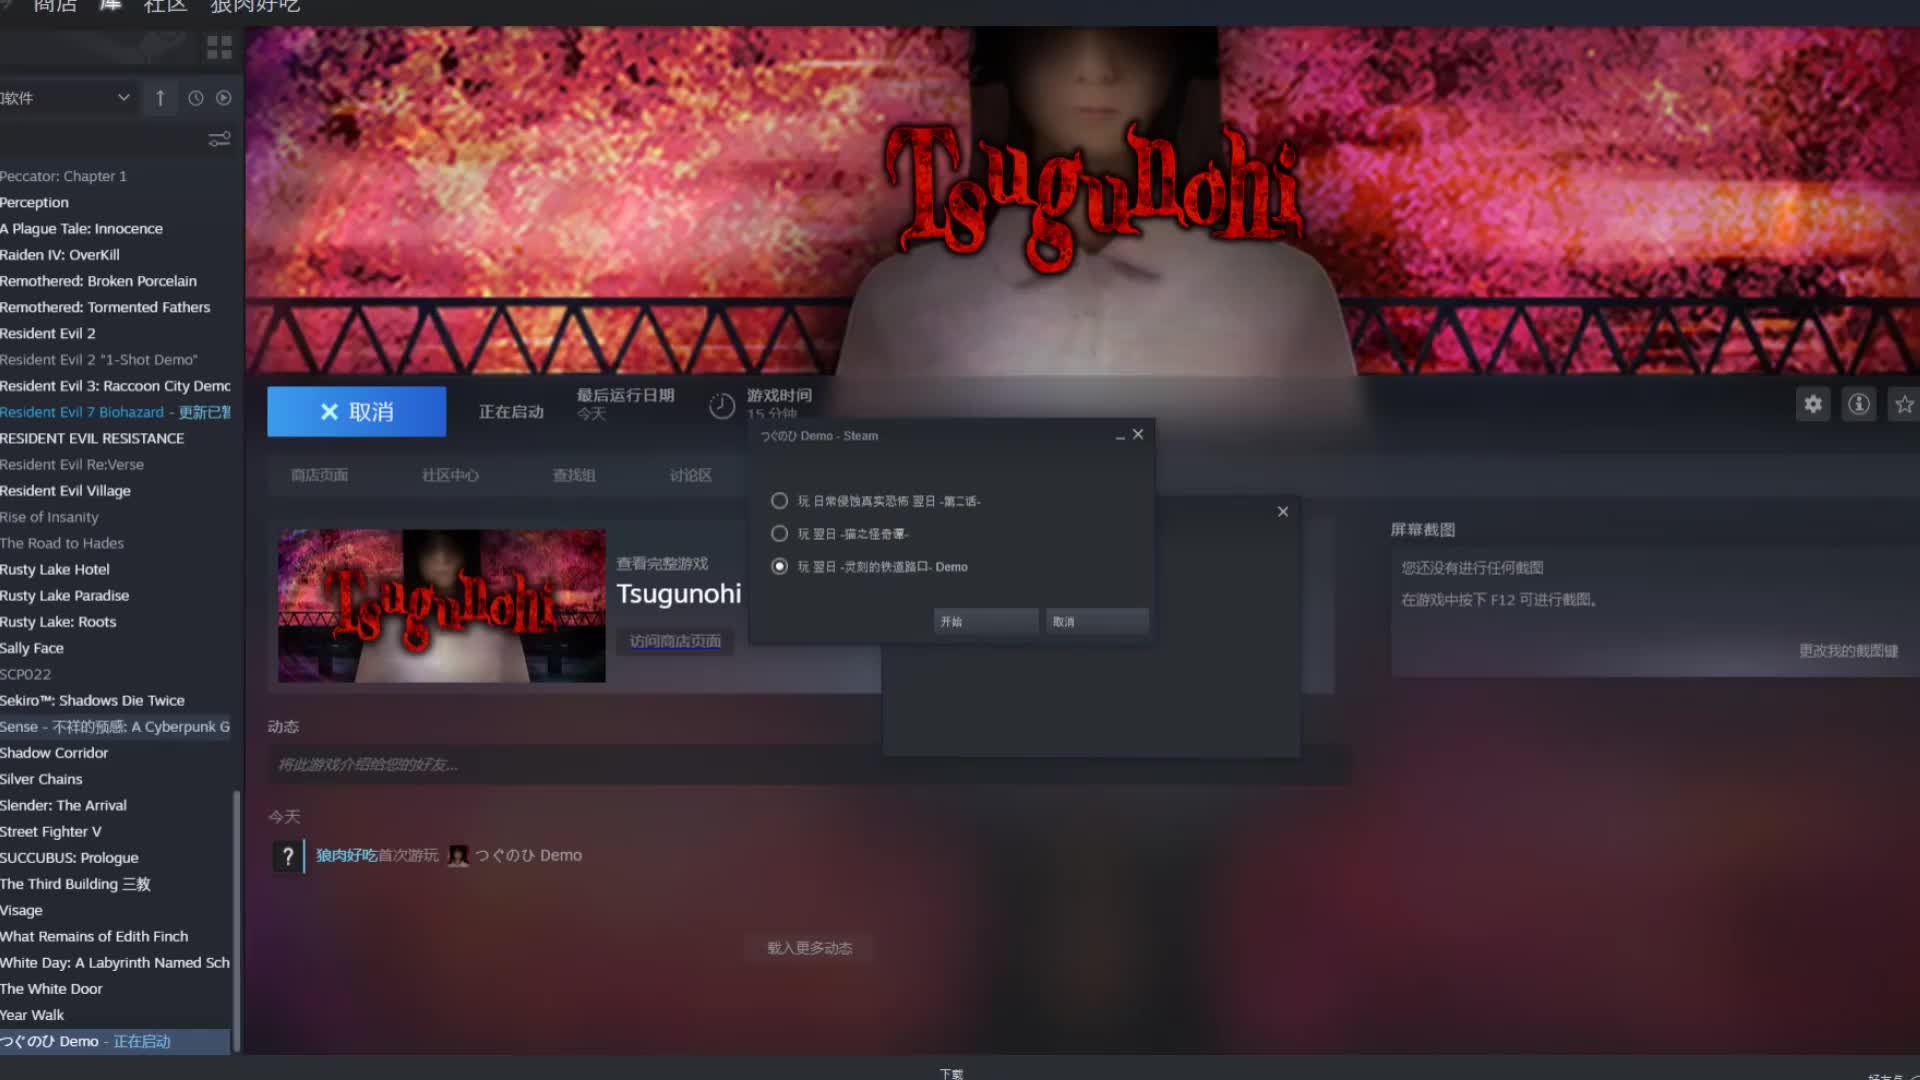The height and width of the screenshot is (1080, 1920).
Task: Switch library to grid view icon
Action: pyautogui.click(x=219, y=47)
